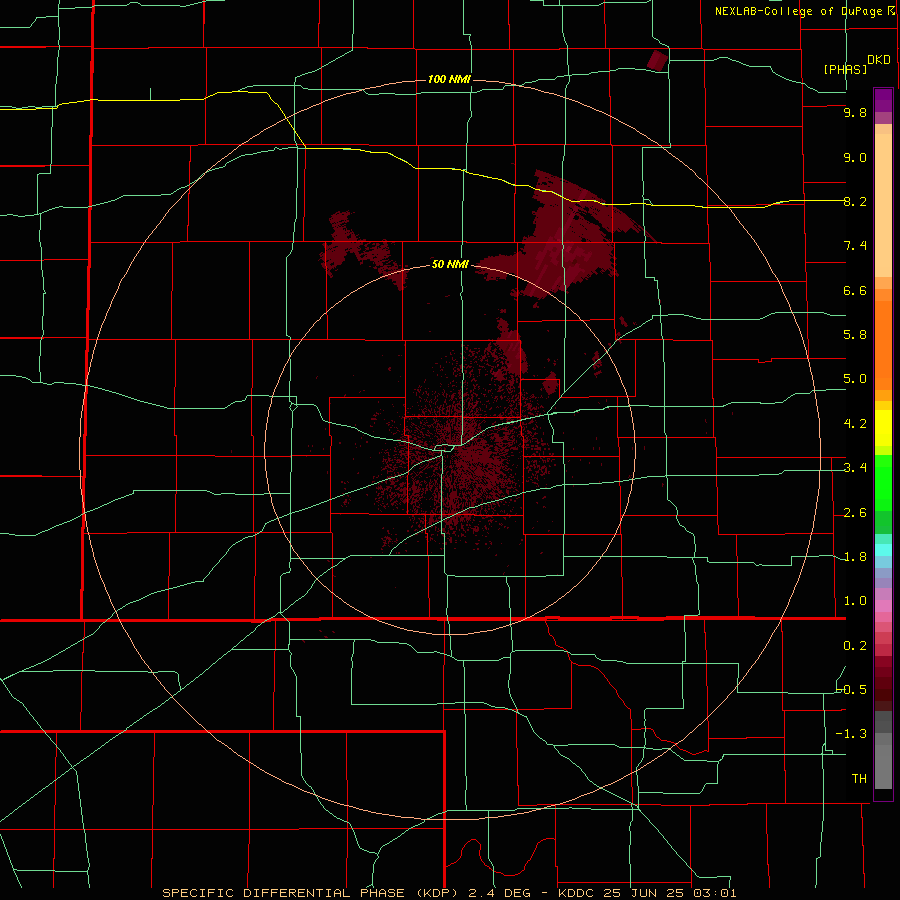Pick the purple segment atop the color bar
The width and height of the screenshot is (900, 900).
coord(883,100)
